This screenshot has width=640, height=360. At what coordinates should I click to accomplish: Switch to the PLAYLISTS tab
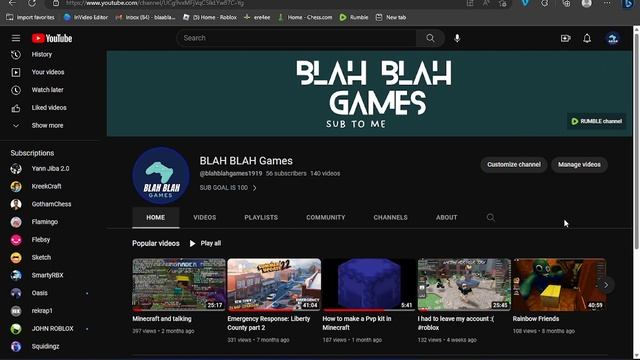coord(261,218)
